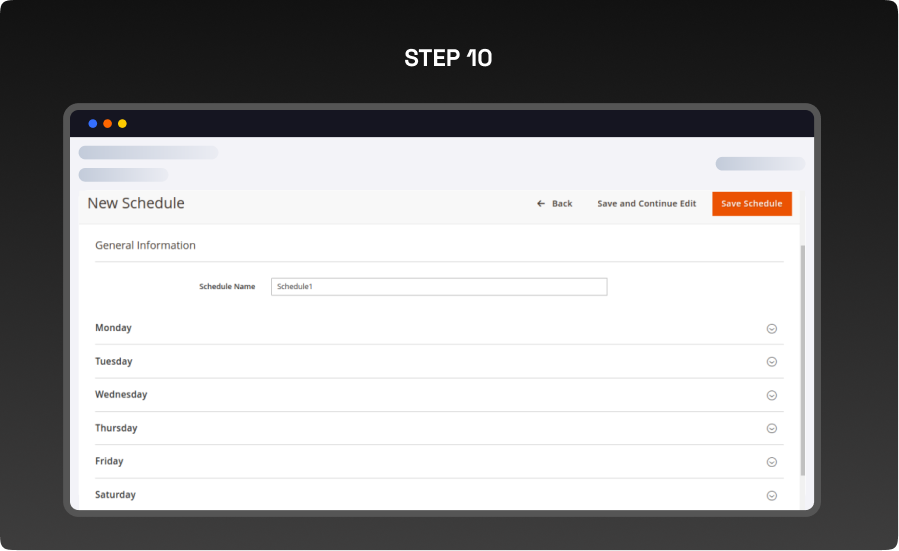
Task: Go back using the Back link
Action: [x=555, y=204]
